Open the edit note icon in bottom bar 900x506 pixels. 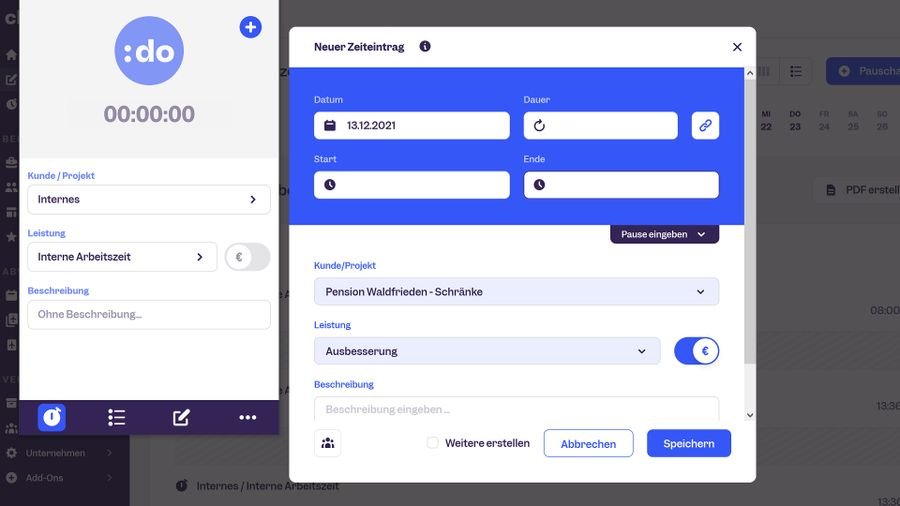pos(181,417)
